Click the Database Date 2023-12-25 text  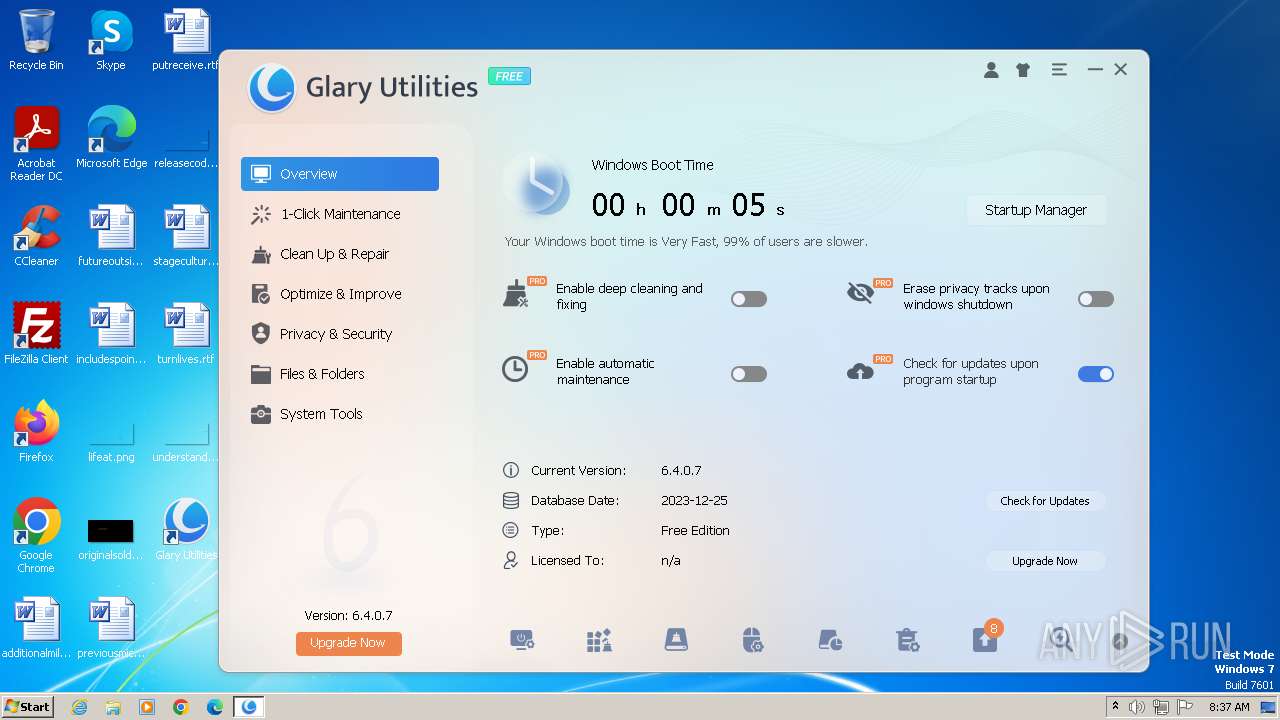click(694, 500)
